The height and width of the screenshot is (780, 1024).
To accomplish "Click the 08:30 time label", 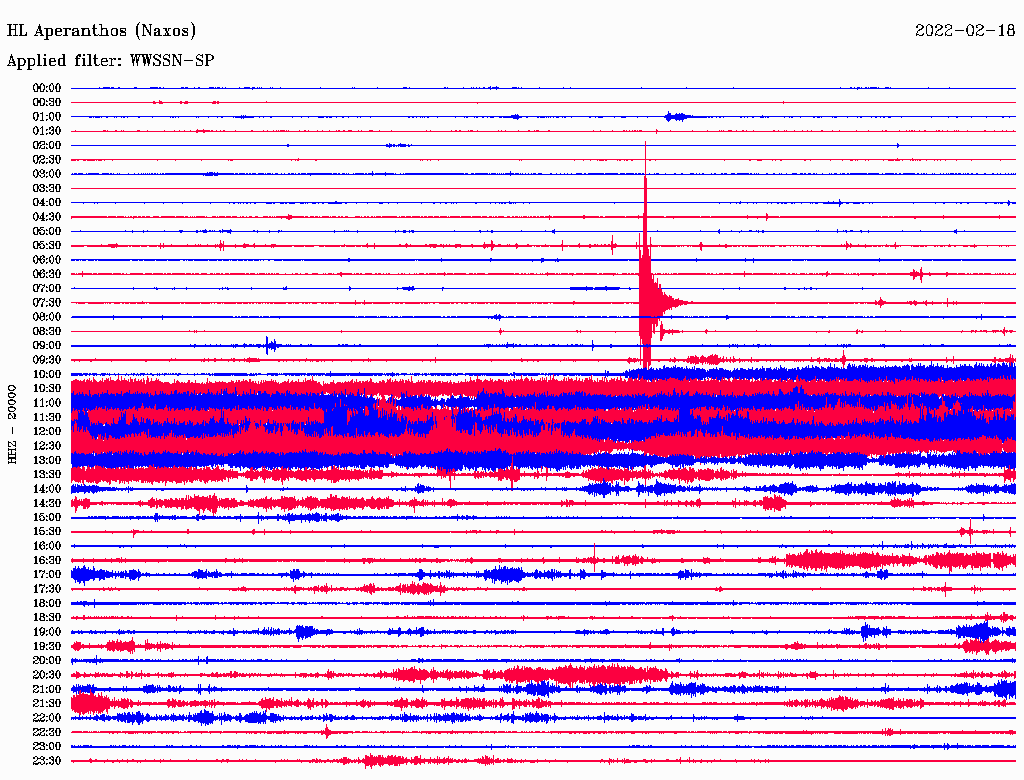I will coord(47,332).
